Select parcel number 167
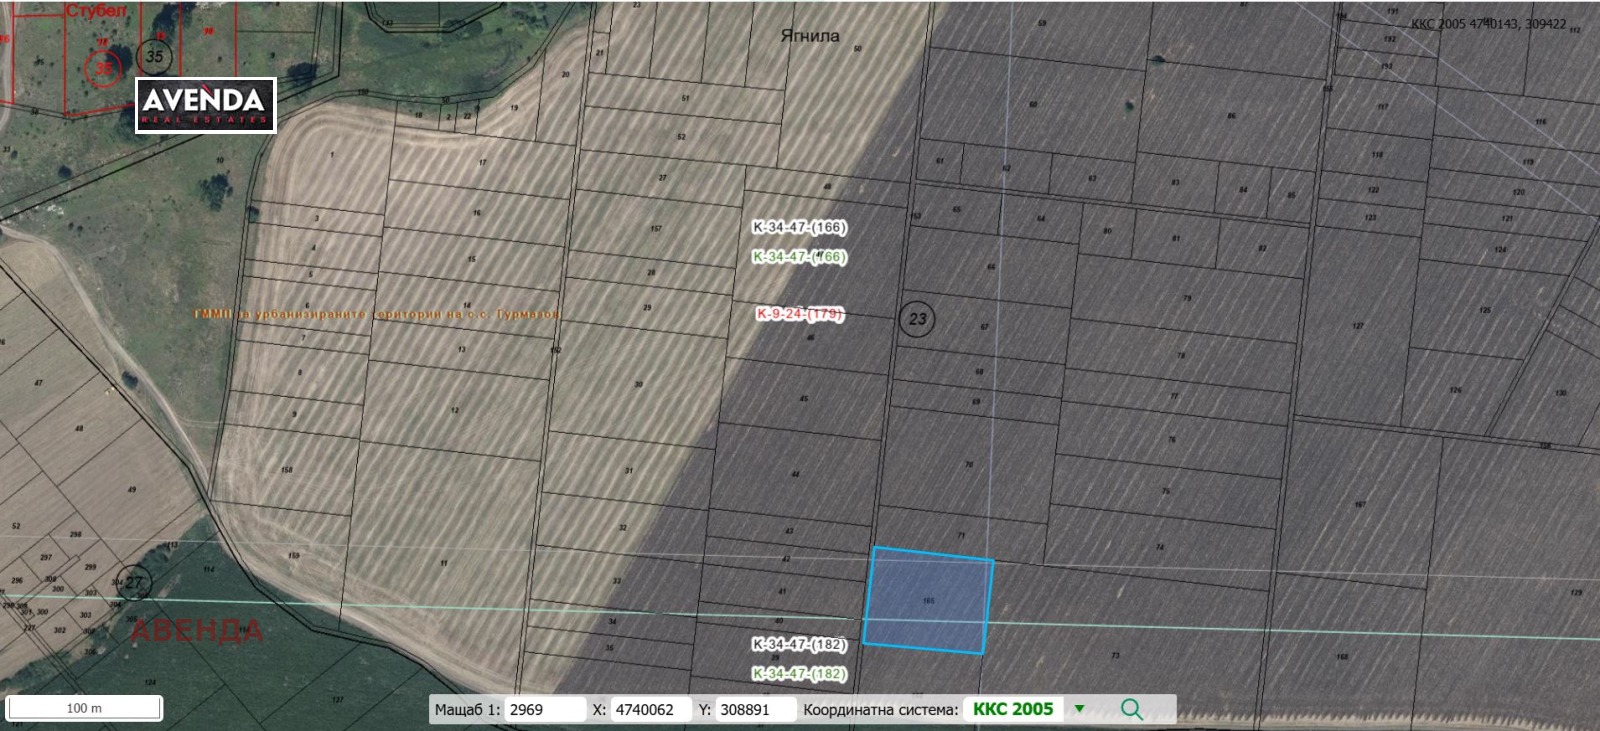 (x=1360, y=504)
